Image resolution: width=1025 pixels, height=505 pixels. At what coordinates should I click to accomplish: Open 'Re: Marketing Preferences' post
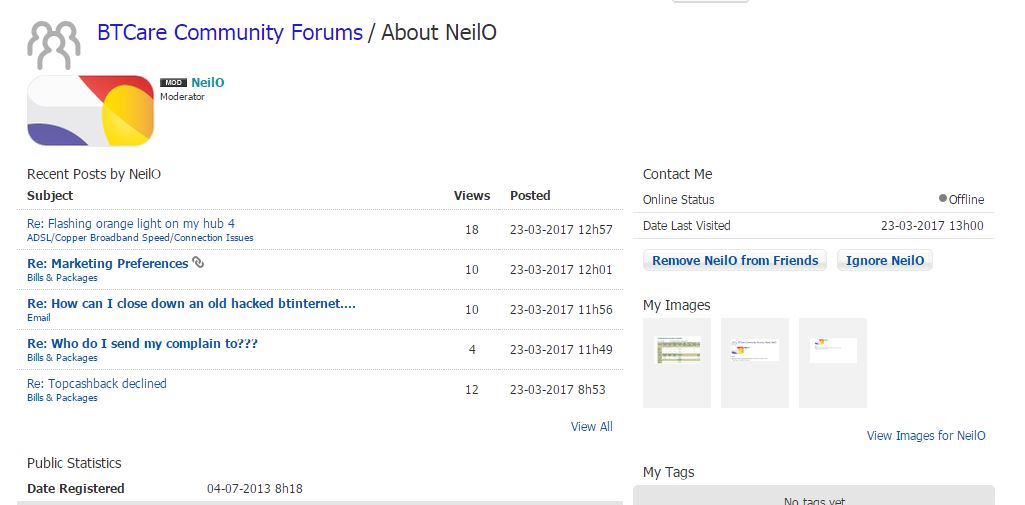coord(108,263)
